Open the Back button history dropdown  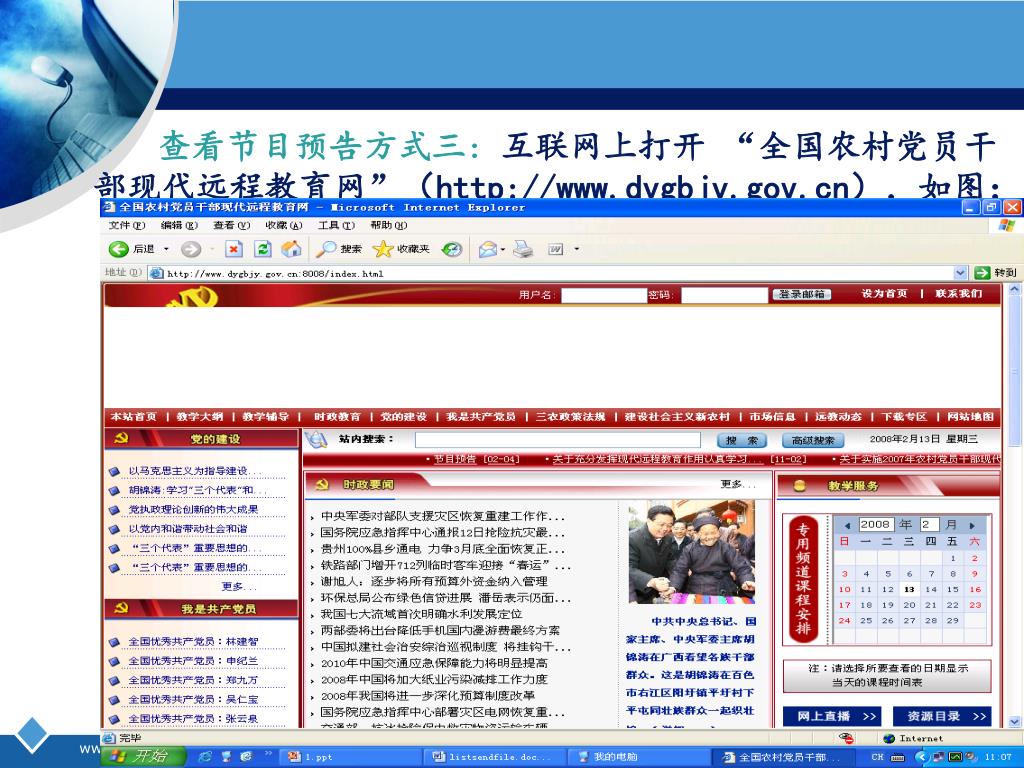(166, 249)
